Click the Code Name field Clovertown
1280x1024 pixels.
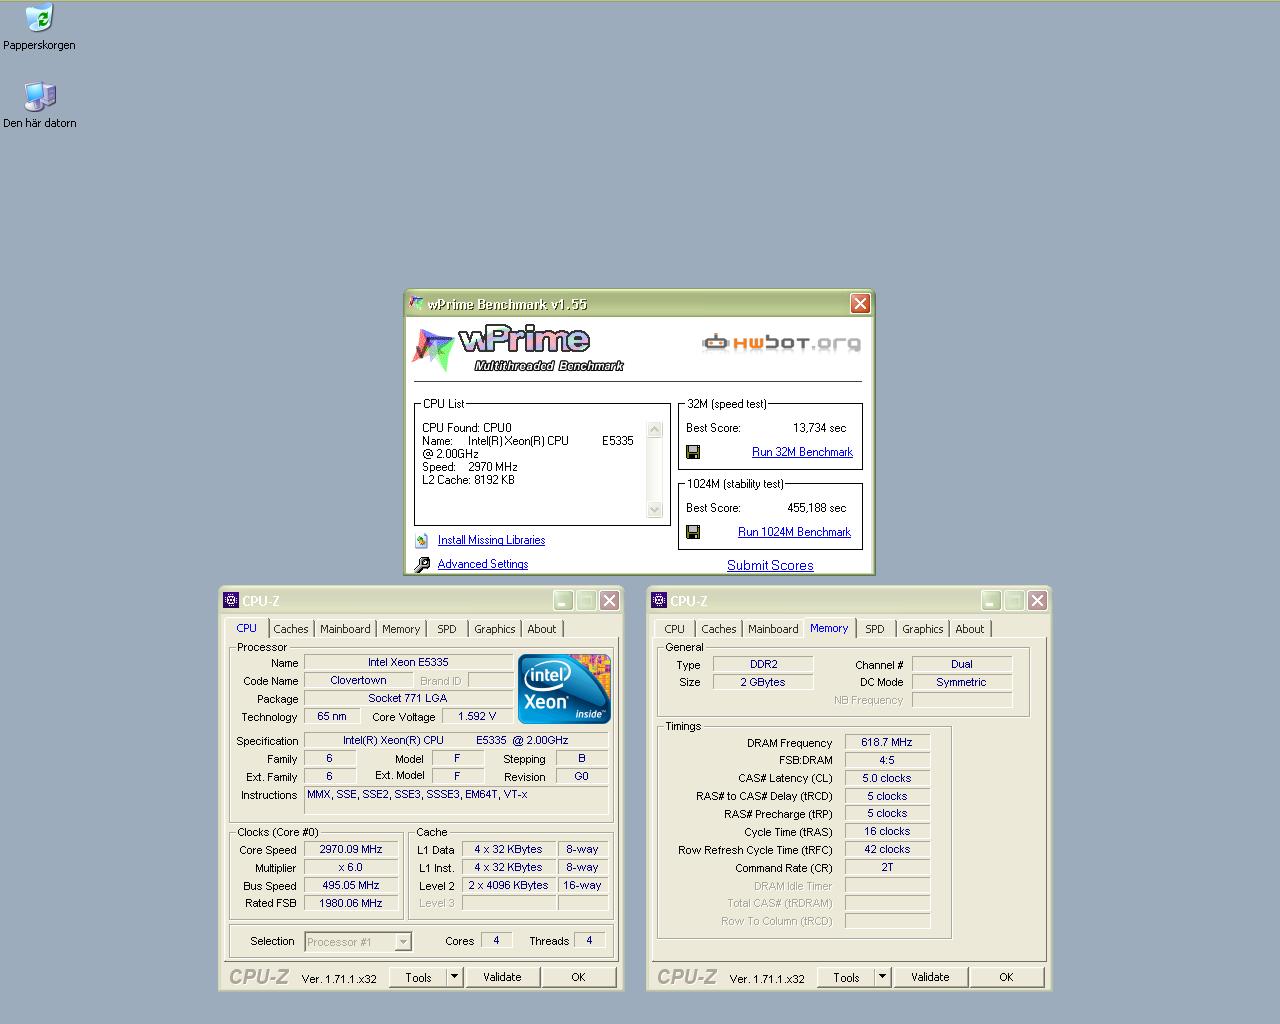pos(358,680)
